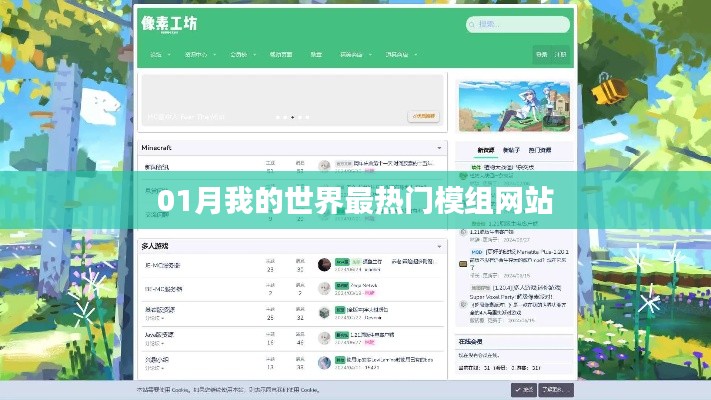
Task: Collapse the Minecraft forum category
Action: (x=439, y=147)
